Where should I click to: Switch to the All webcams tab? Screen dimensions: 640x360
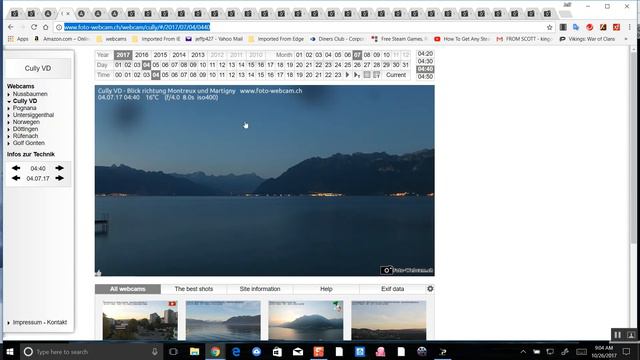[128, 289]
